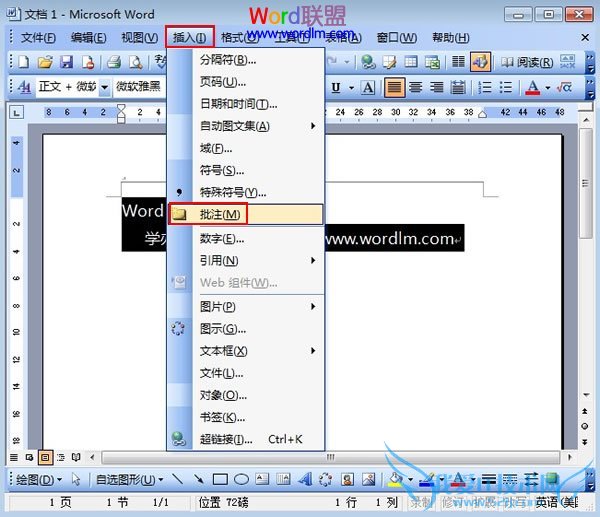Select the Line drawing tool

pos(177,479)
